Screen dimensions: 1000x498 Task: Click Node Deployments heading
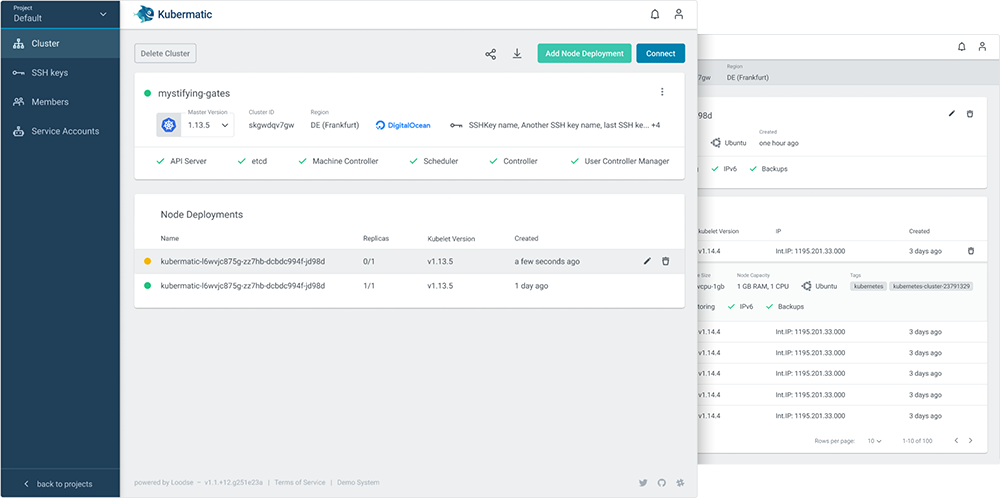pos(202,215)
